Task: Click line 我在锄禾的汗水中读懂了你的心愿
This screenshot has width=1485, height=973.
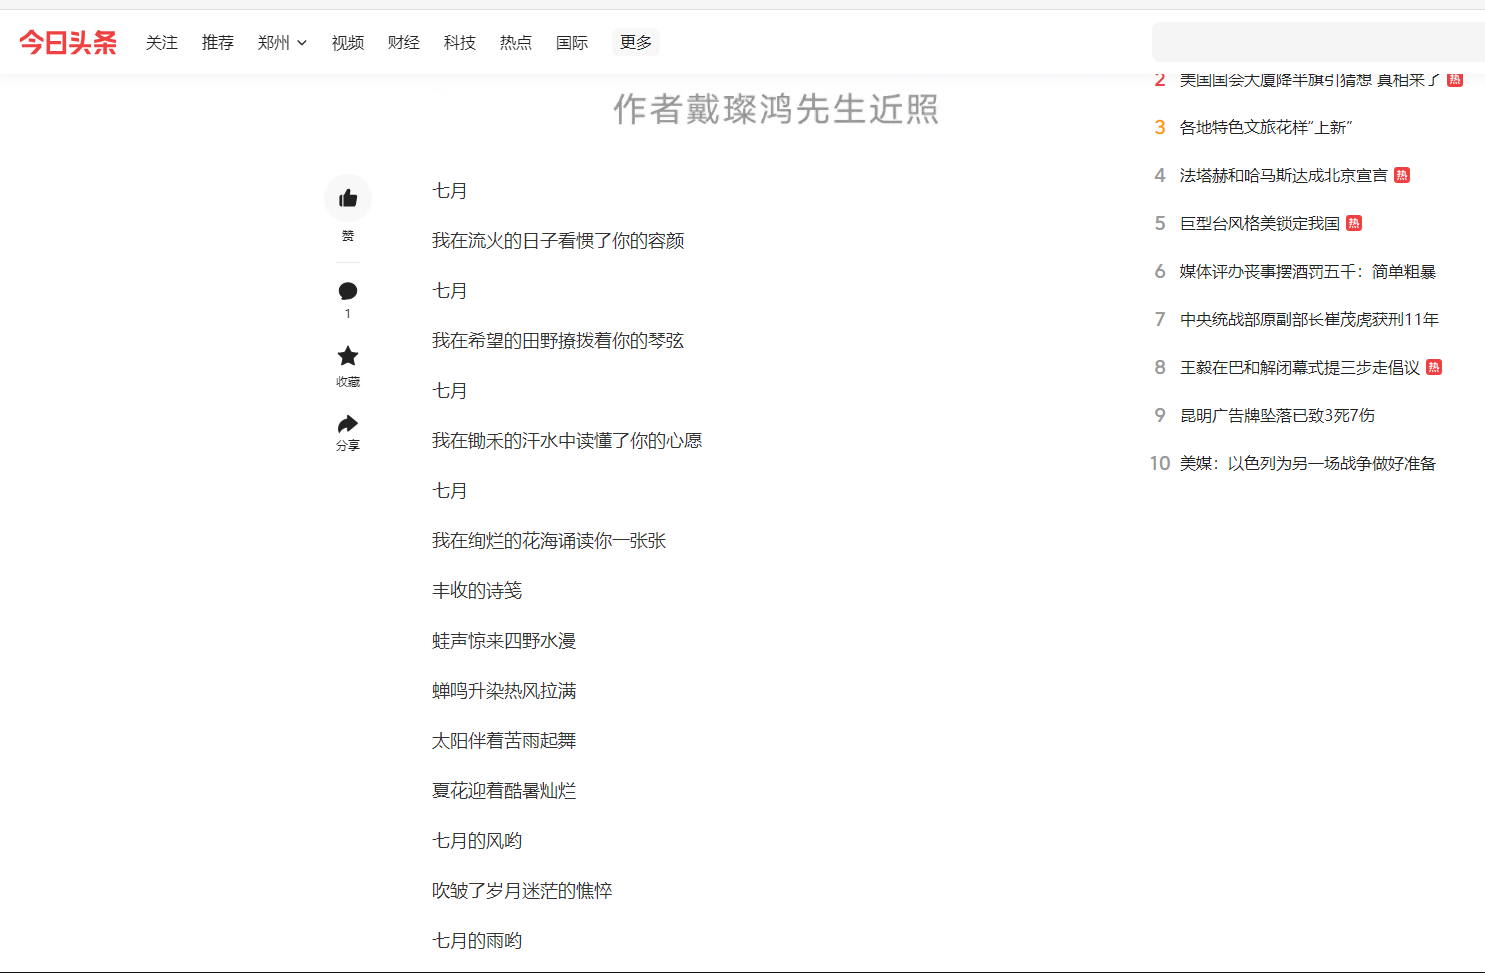Action: coord(567,441)
